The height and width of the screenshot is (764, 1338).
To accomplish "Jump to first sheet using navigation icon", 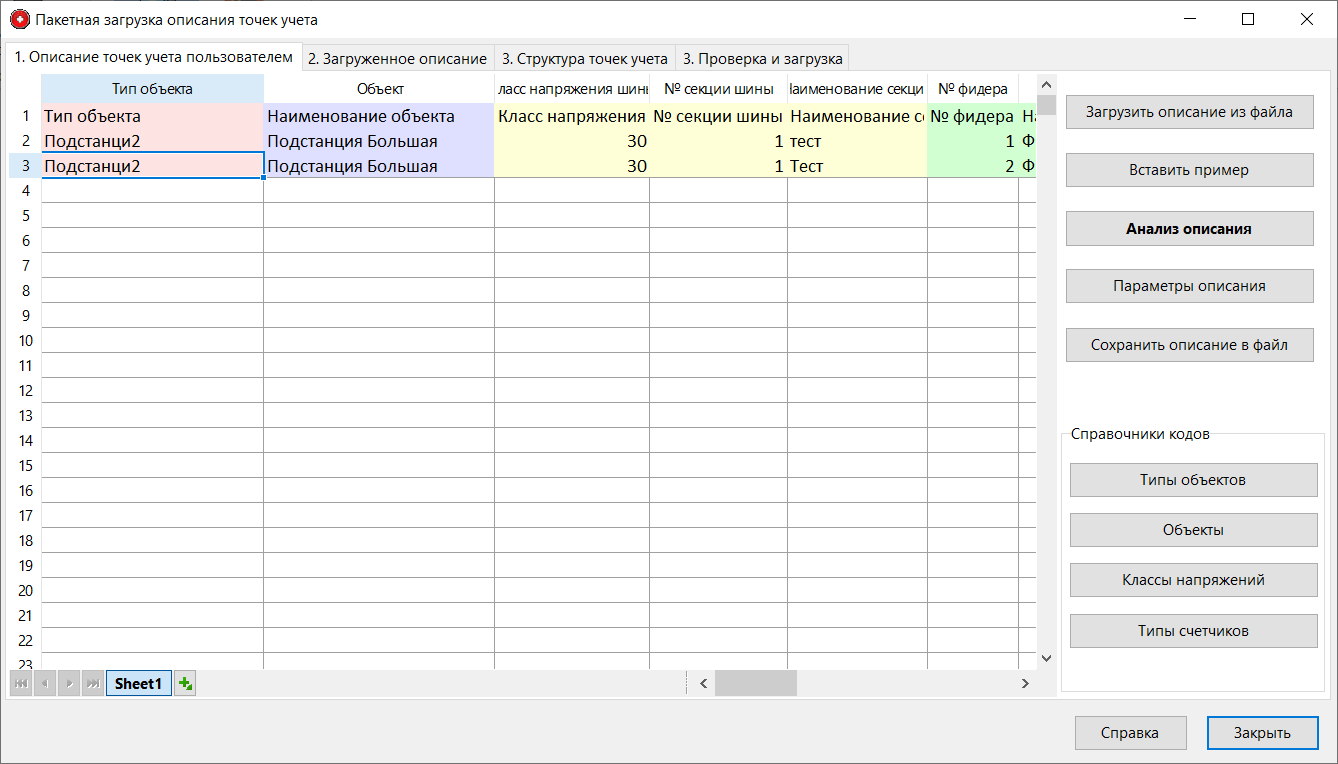I will point(20,683).
